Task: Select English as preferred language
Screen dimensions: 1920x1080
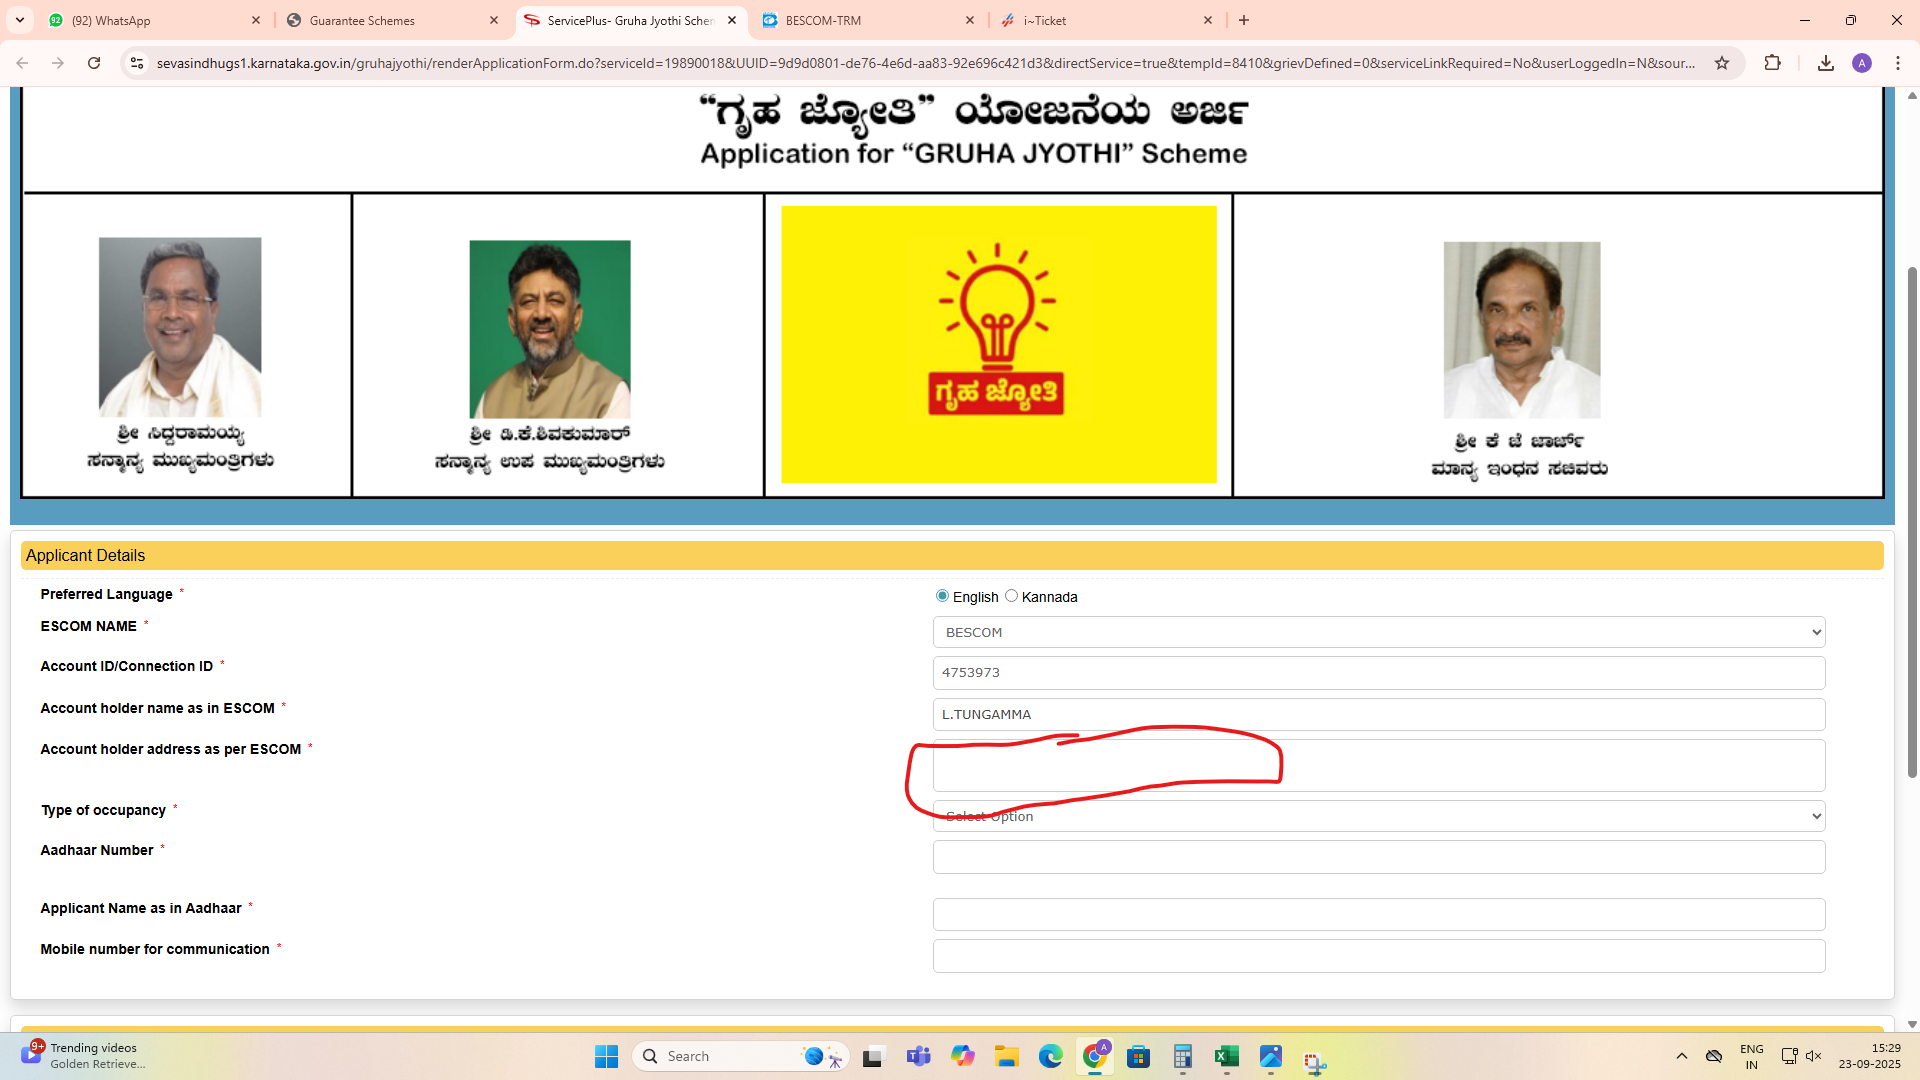Action: point(942,596)
